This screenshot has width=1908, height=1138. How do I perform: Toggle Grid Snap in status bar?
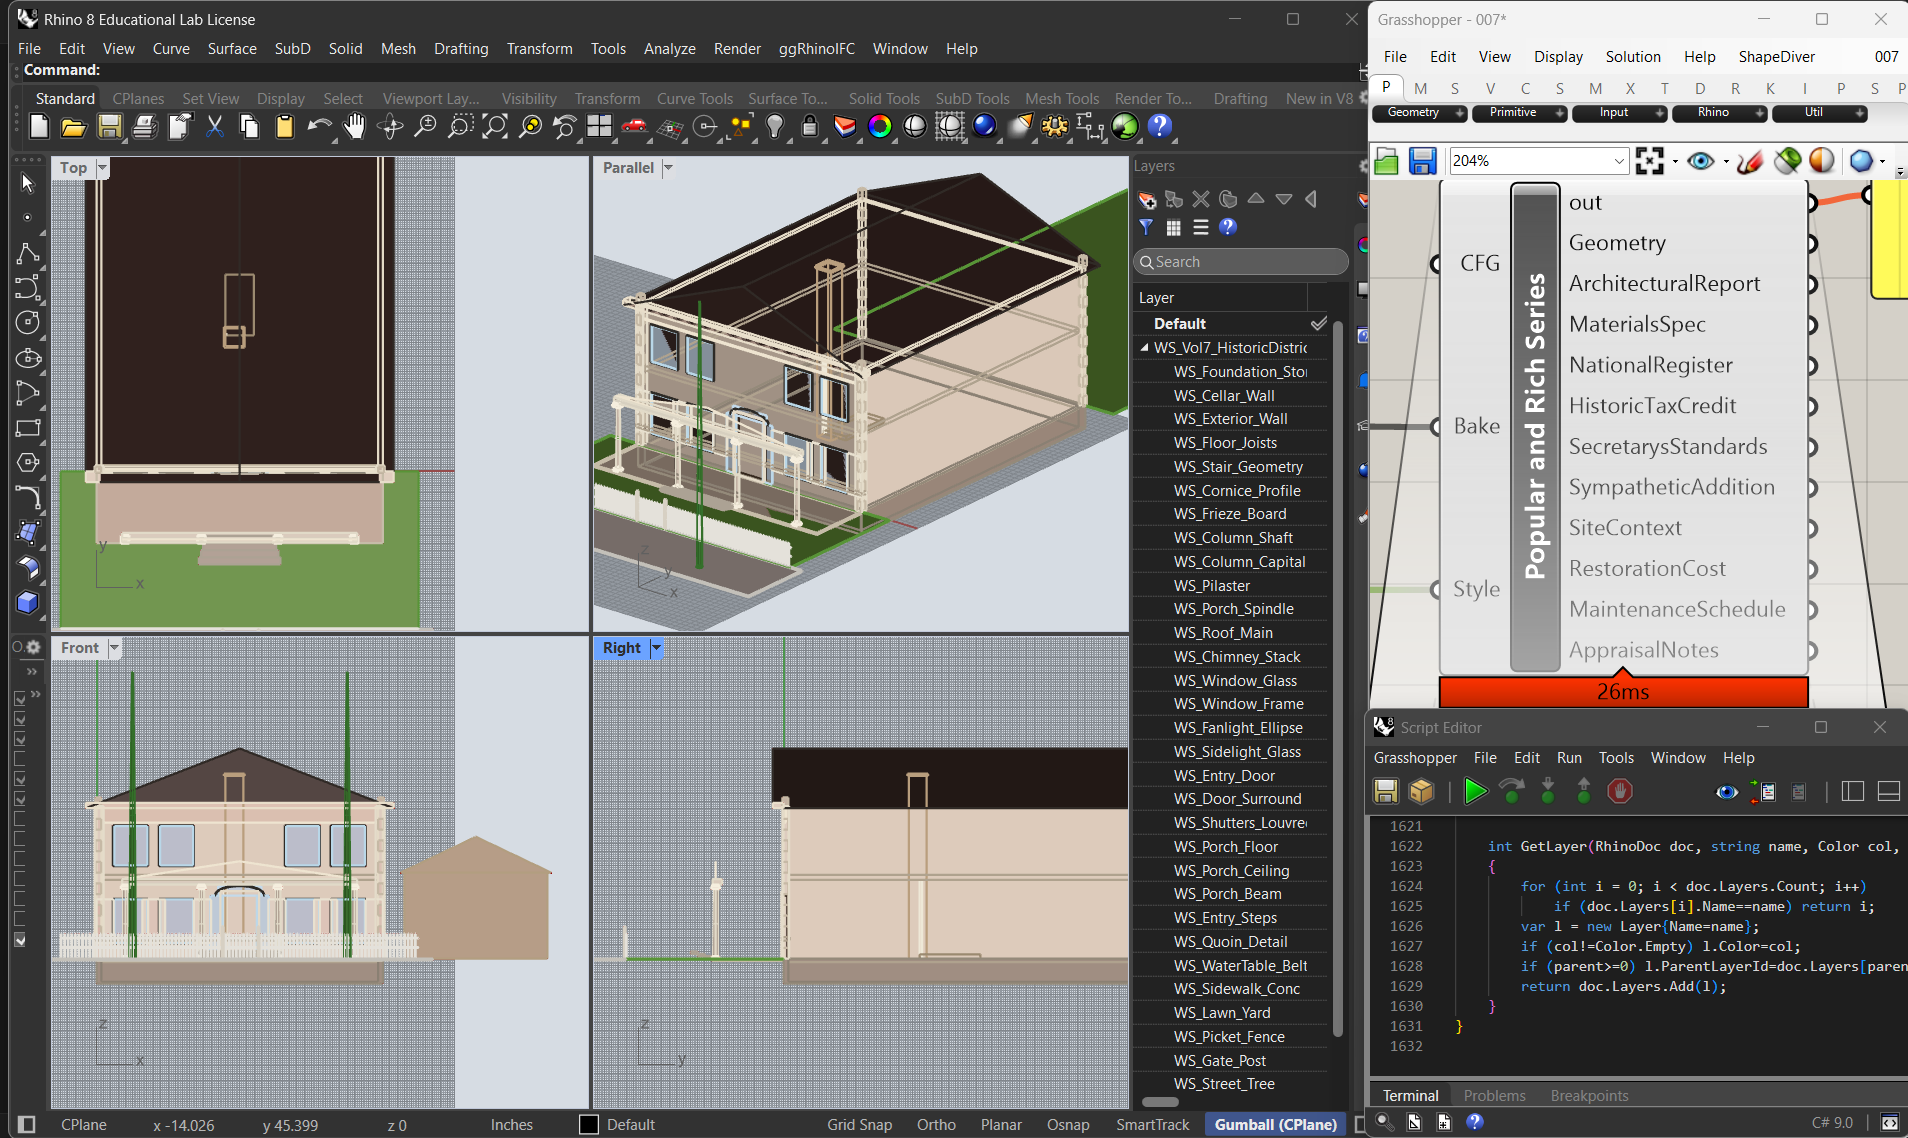point(859,1125)
